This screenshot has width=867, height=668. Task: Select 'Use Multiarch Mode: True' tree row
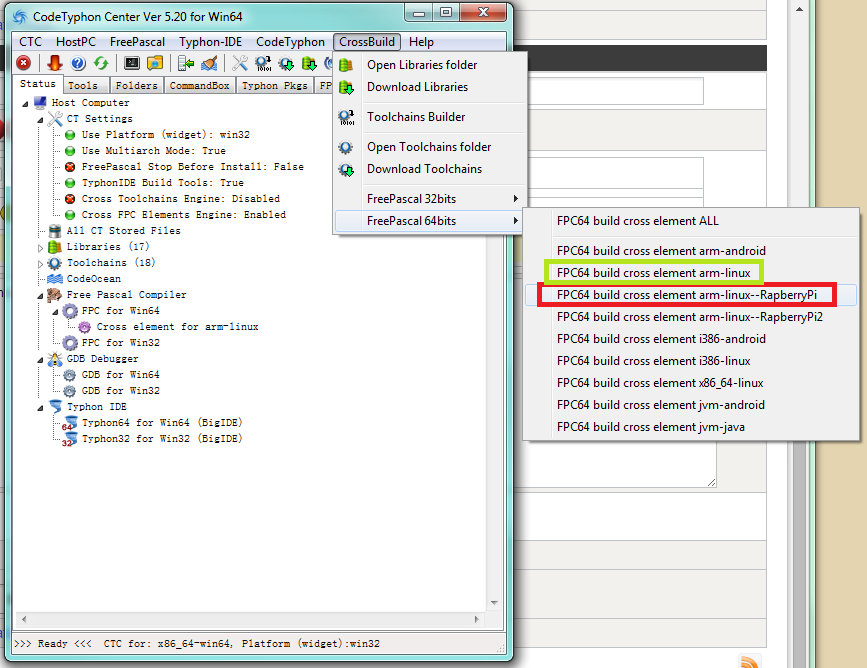pyautogui.click(x=154, y=151)
